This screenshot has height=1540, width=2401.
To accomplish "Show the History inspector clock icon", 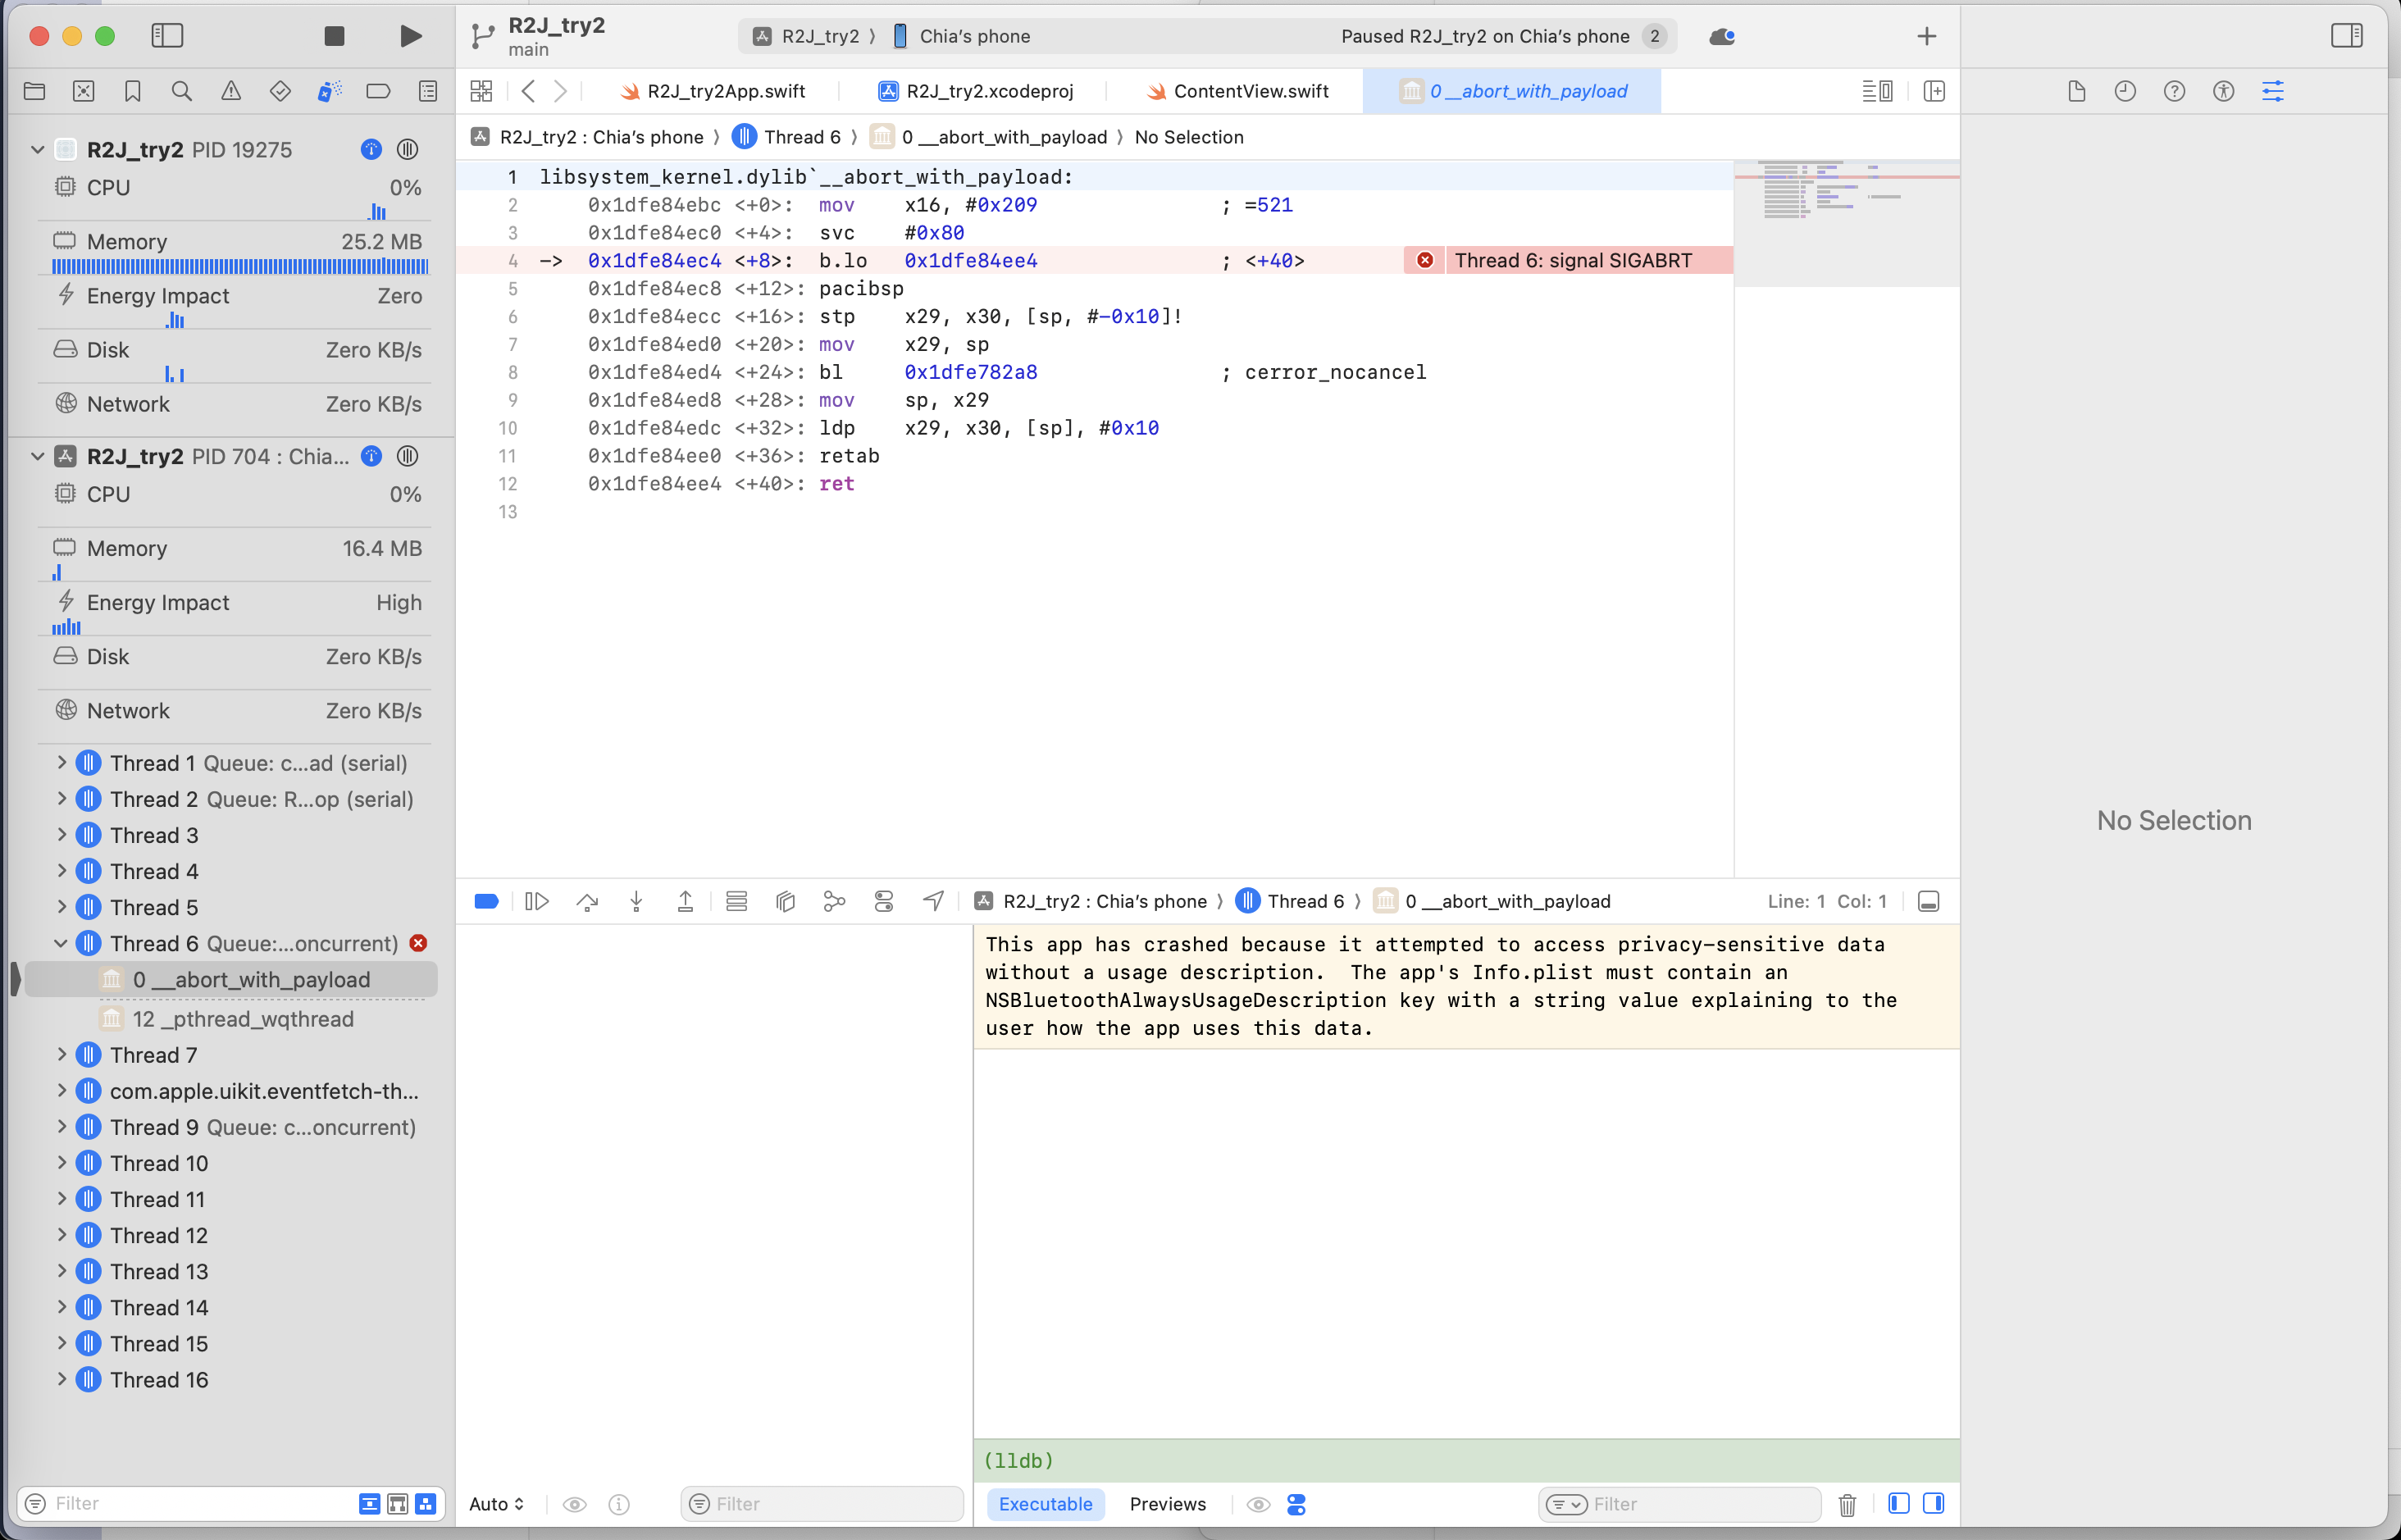I will pyautogui.click(x=2125, y=91).
